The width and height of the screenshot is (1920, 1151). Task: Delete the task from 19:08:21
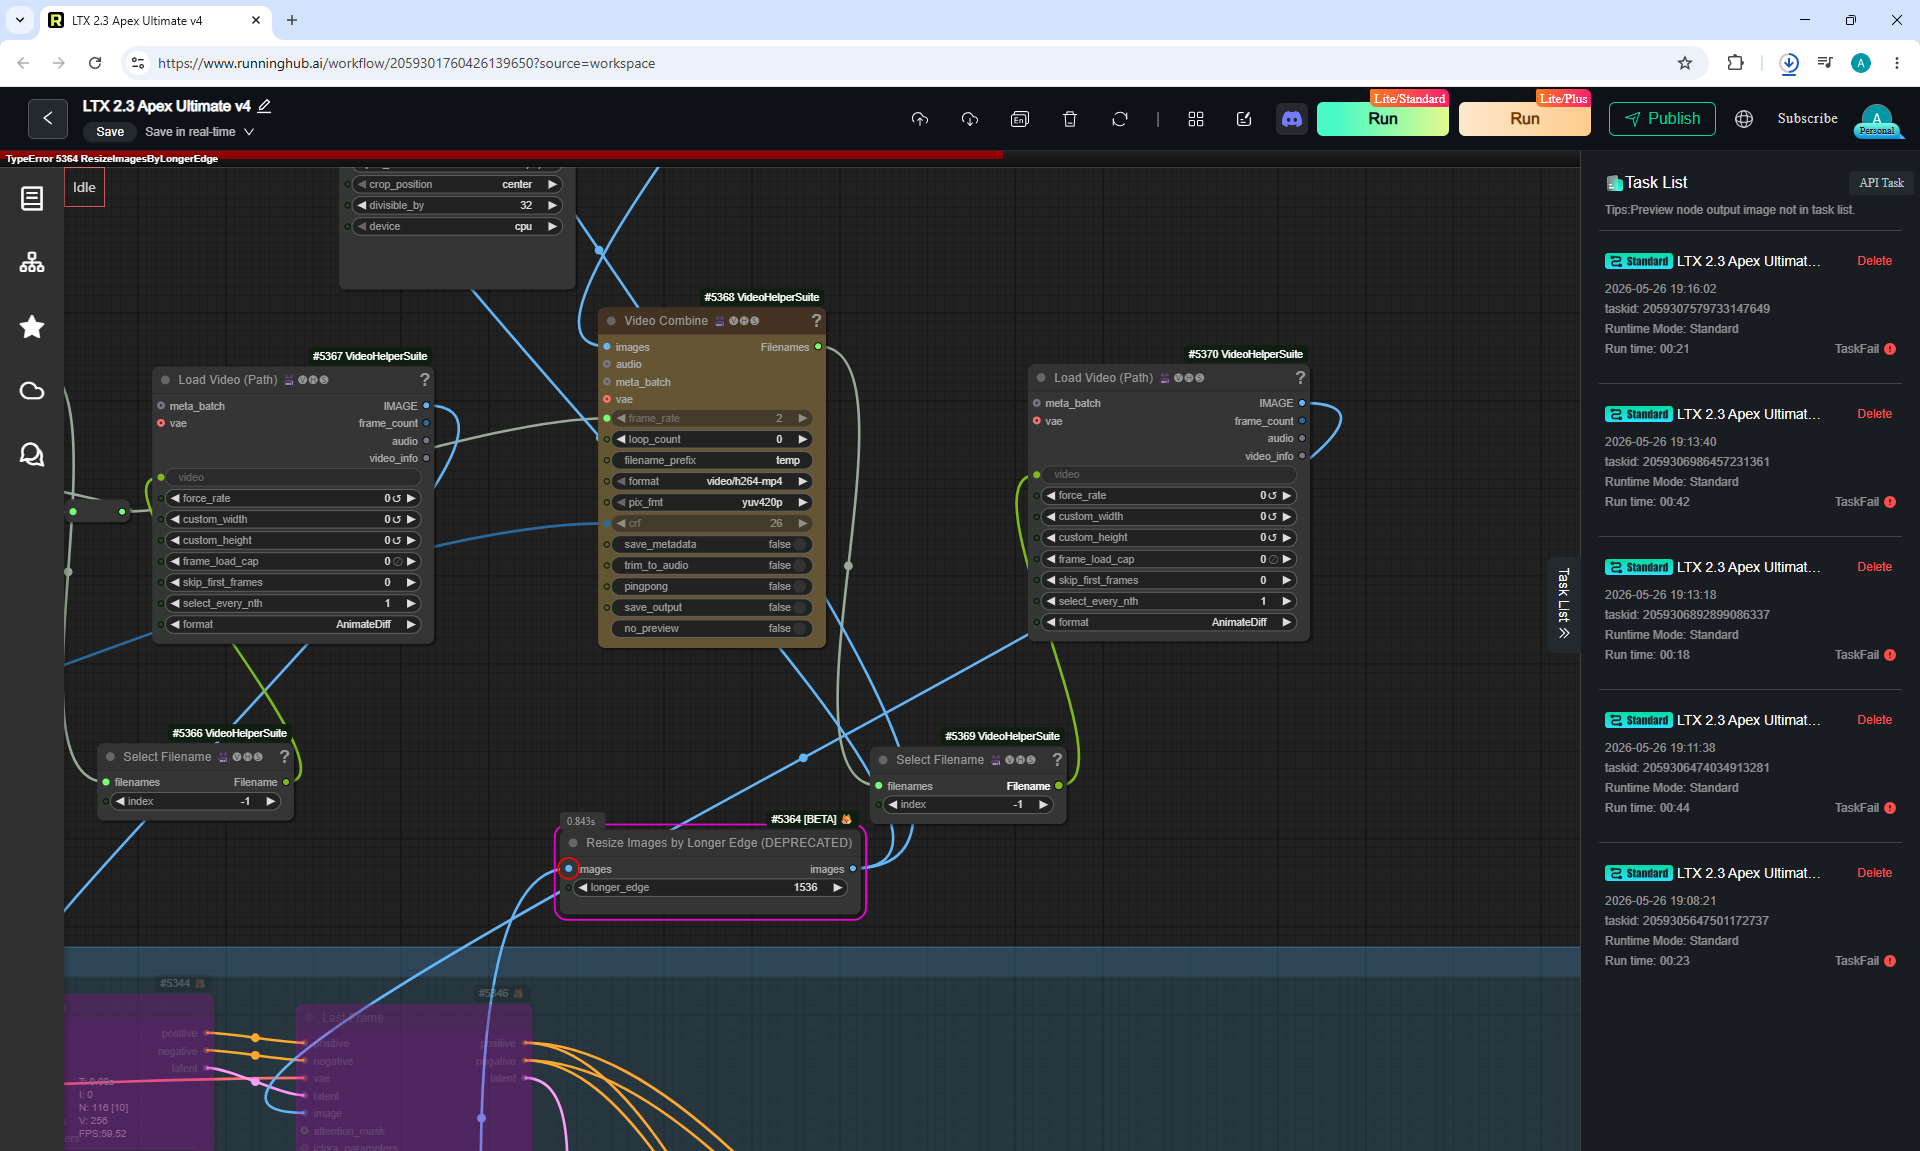coord(1875,874)
